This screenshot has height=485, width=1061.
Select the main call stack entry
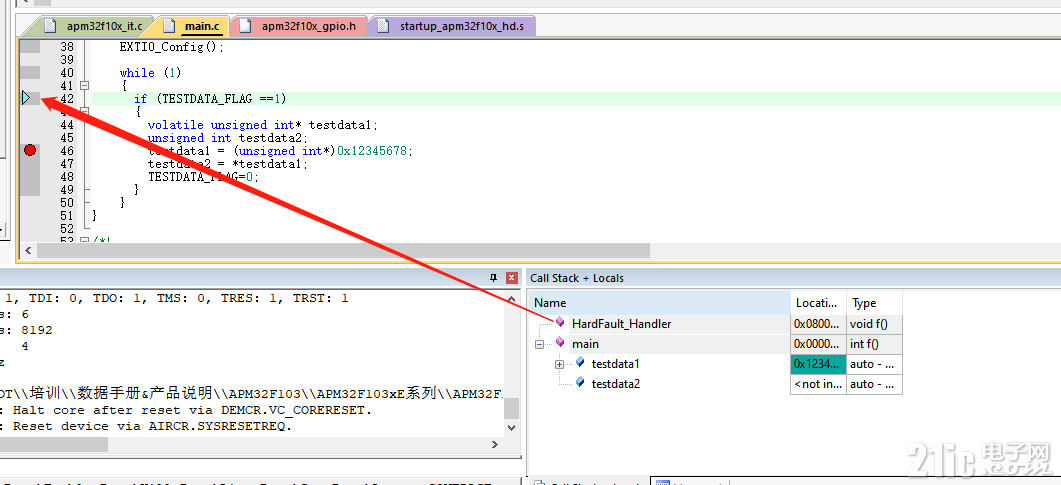pos(585,344)
